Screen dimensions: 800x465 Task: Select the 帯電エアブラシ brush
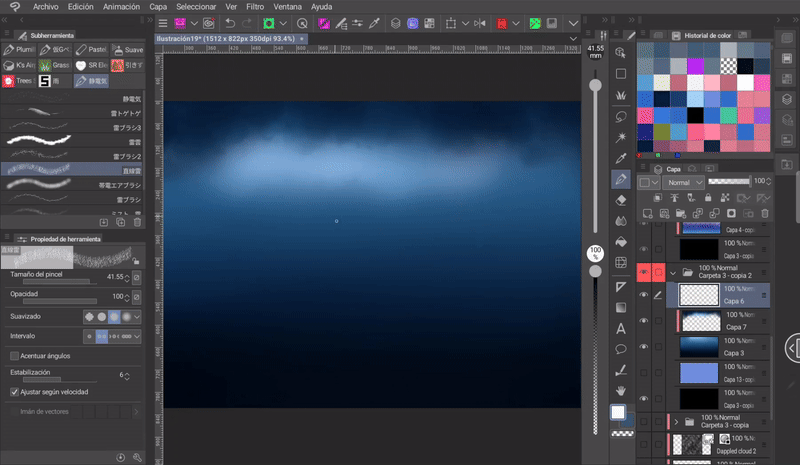coord(72,184)
